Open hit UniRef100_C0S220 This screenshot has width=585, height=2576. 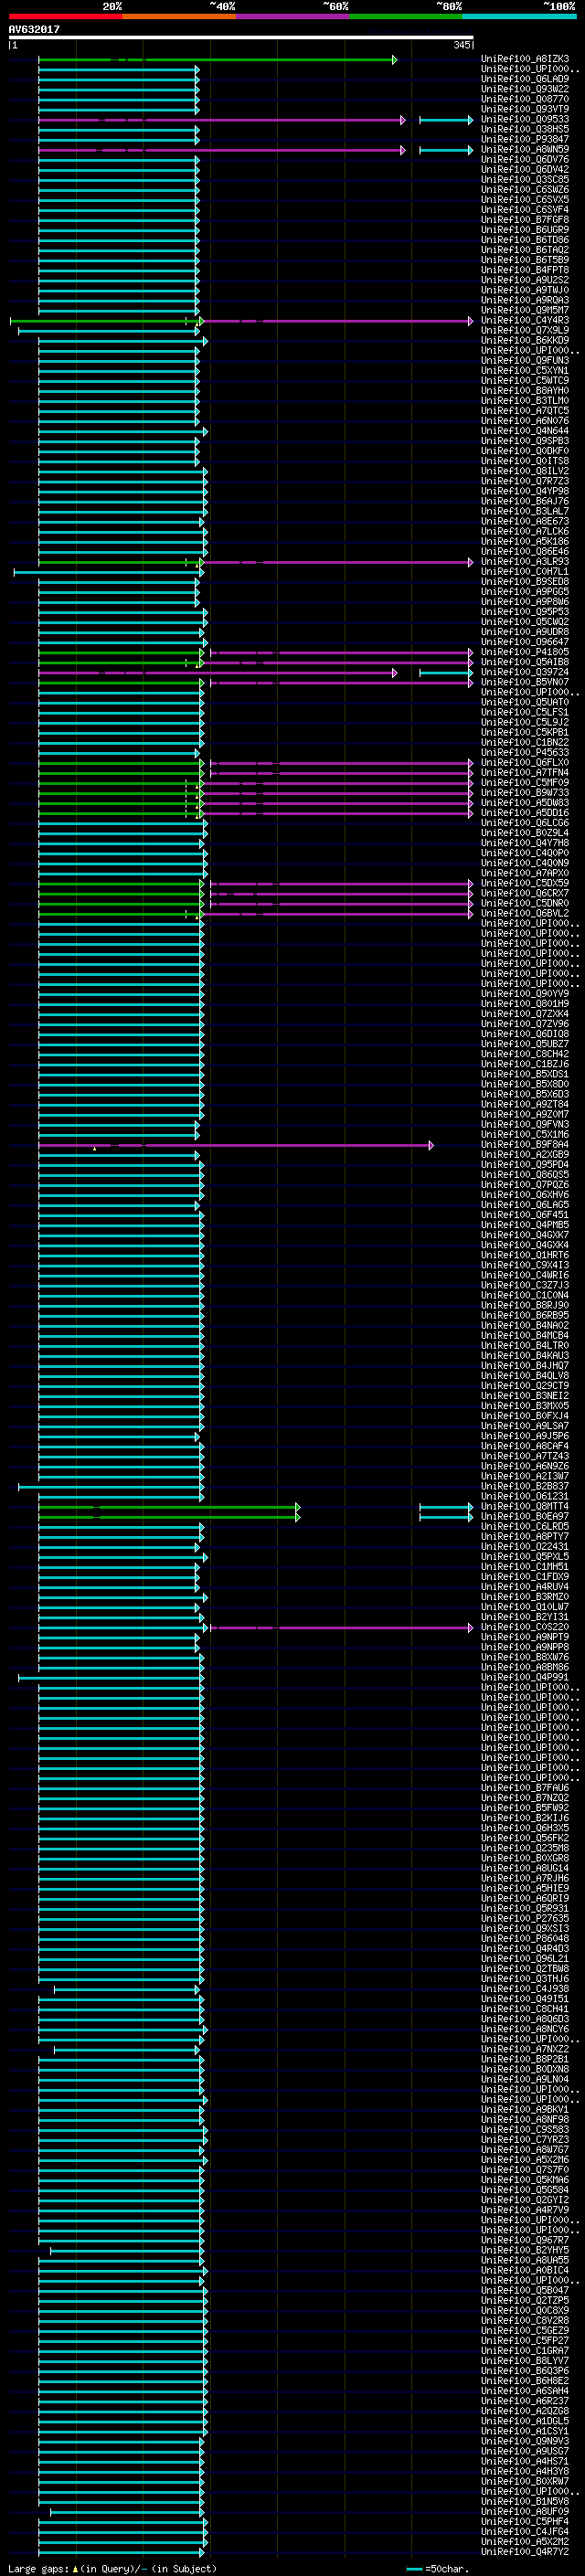coord(525,1627)
